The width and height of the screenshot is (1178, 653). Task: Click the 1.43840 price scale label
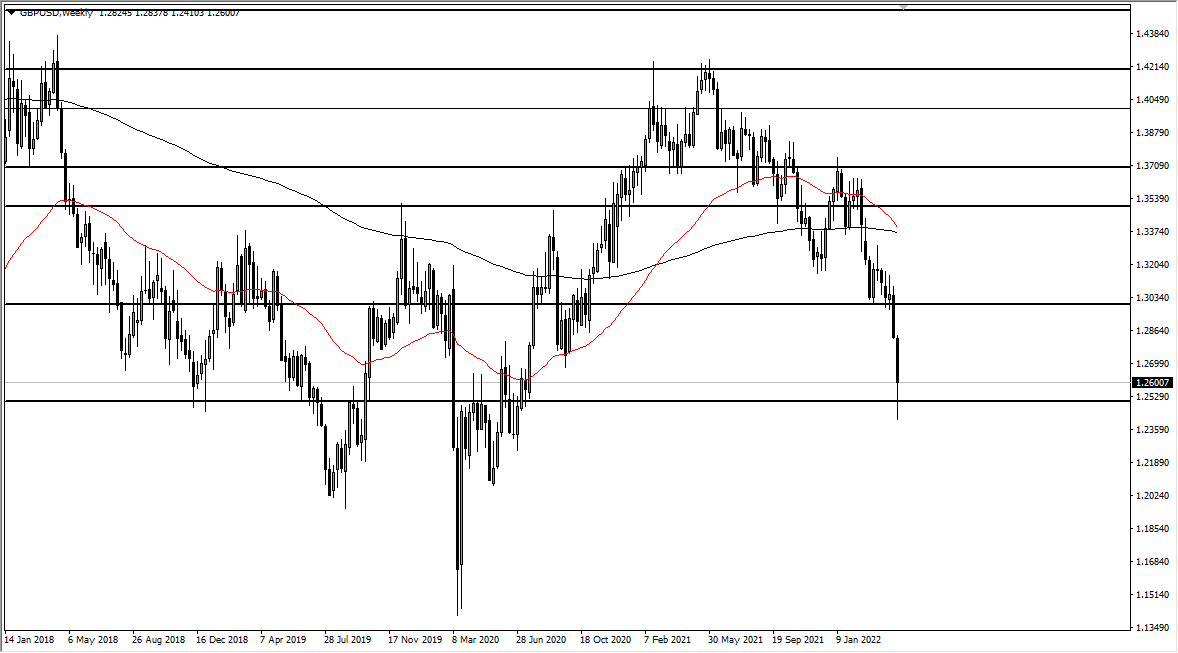(x=1153, y=32)
